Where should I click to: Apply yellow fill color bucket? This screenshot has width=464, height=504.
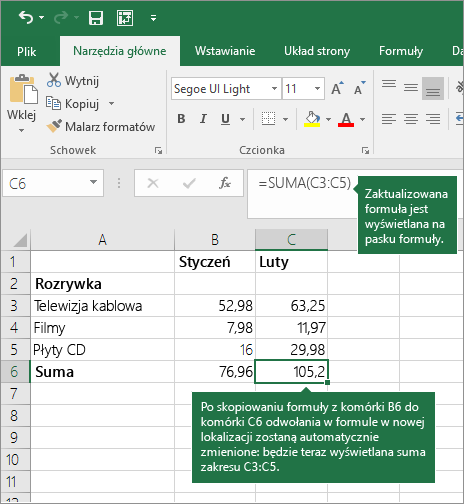tap(312, 119)
